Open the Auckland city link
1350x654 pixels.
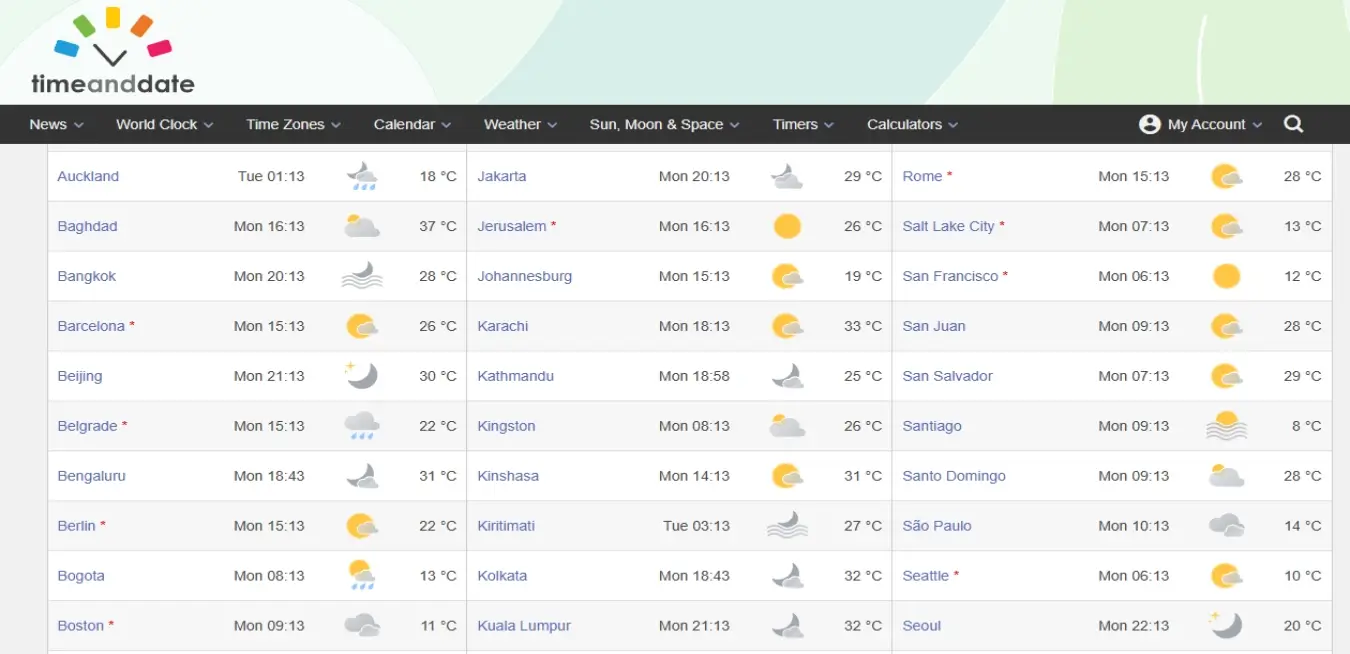click(88, 176)
